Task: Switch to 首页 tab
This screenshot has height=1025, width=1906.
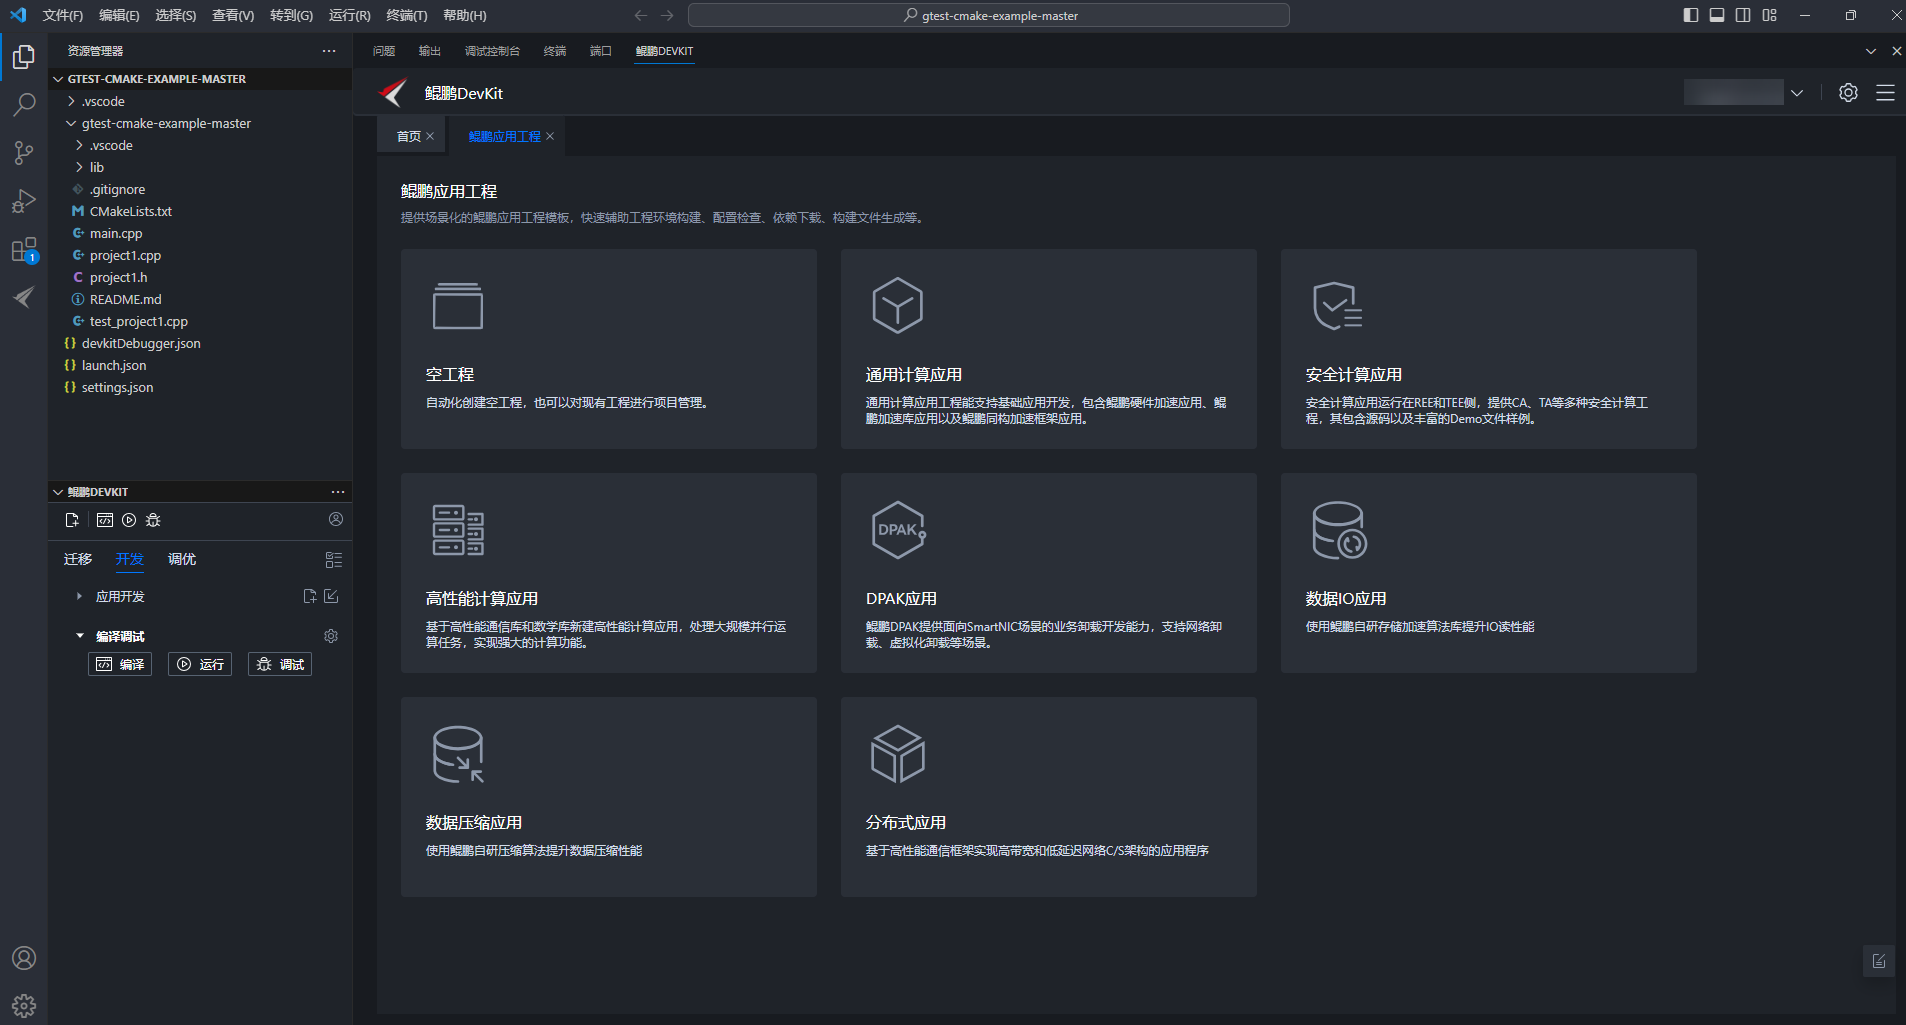Action: tap(409, 136)
